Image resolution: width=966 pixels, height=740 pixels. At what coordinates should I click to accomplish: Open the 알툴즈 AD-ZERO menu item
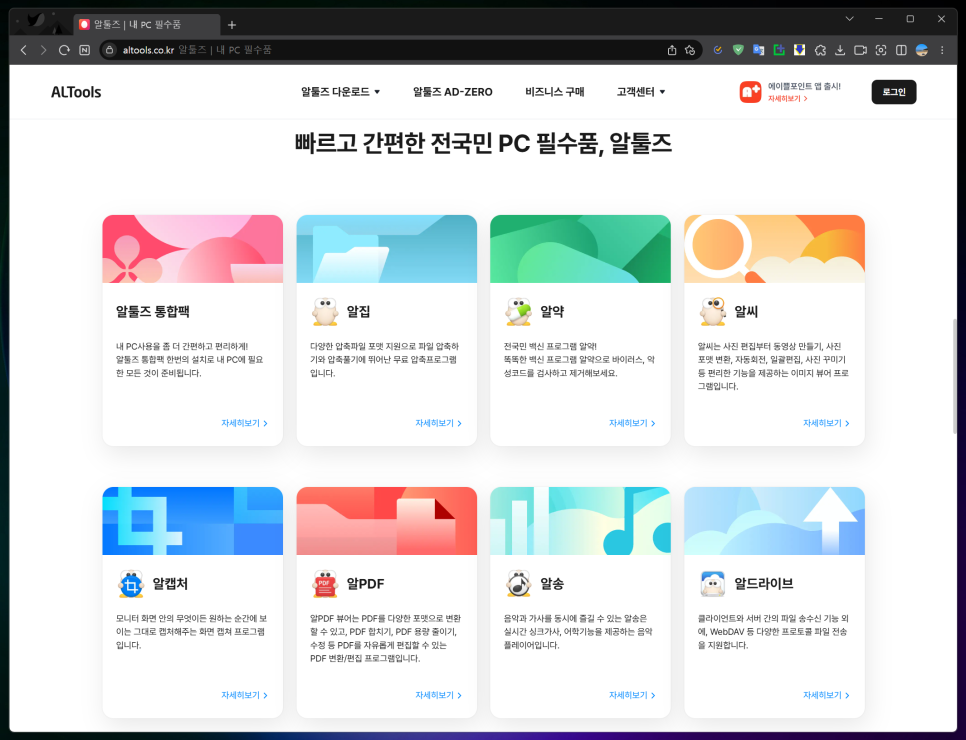[453, 92]
